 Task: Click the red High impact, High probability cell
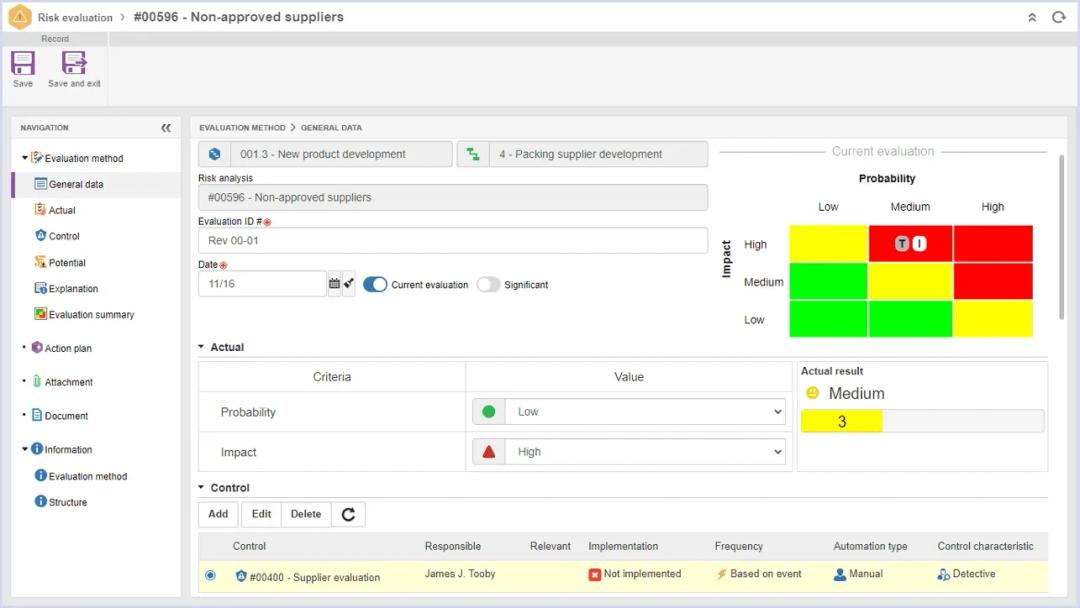992,244
